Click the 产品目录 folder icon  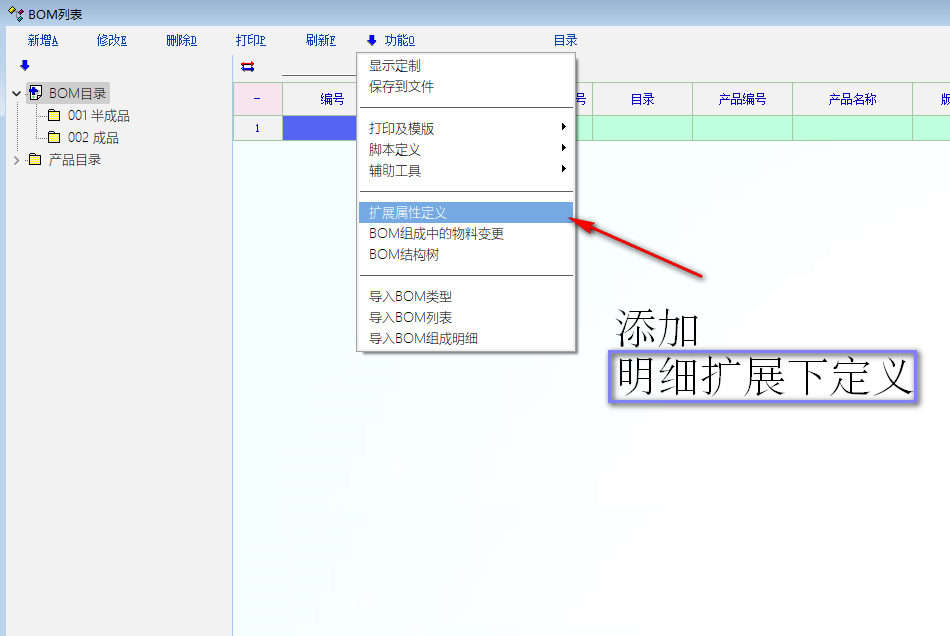point(35,160)
